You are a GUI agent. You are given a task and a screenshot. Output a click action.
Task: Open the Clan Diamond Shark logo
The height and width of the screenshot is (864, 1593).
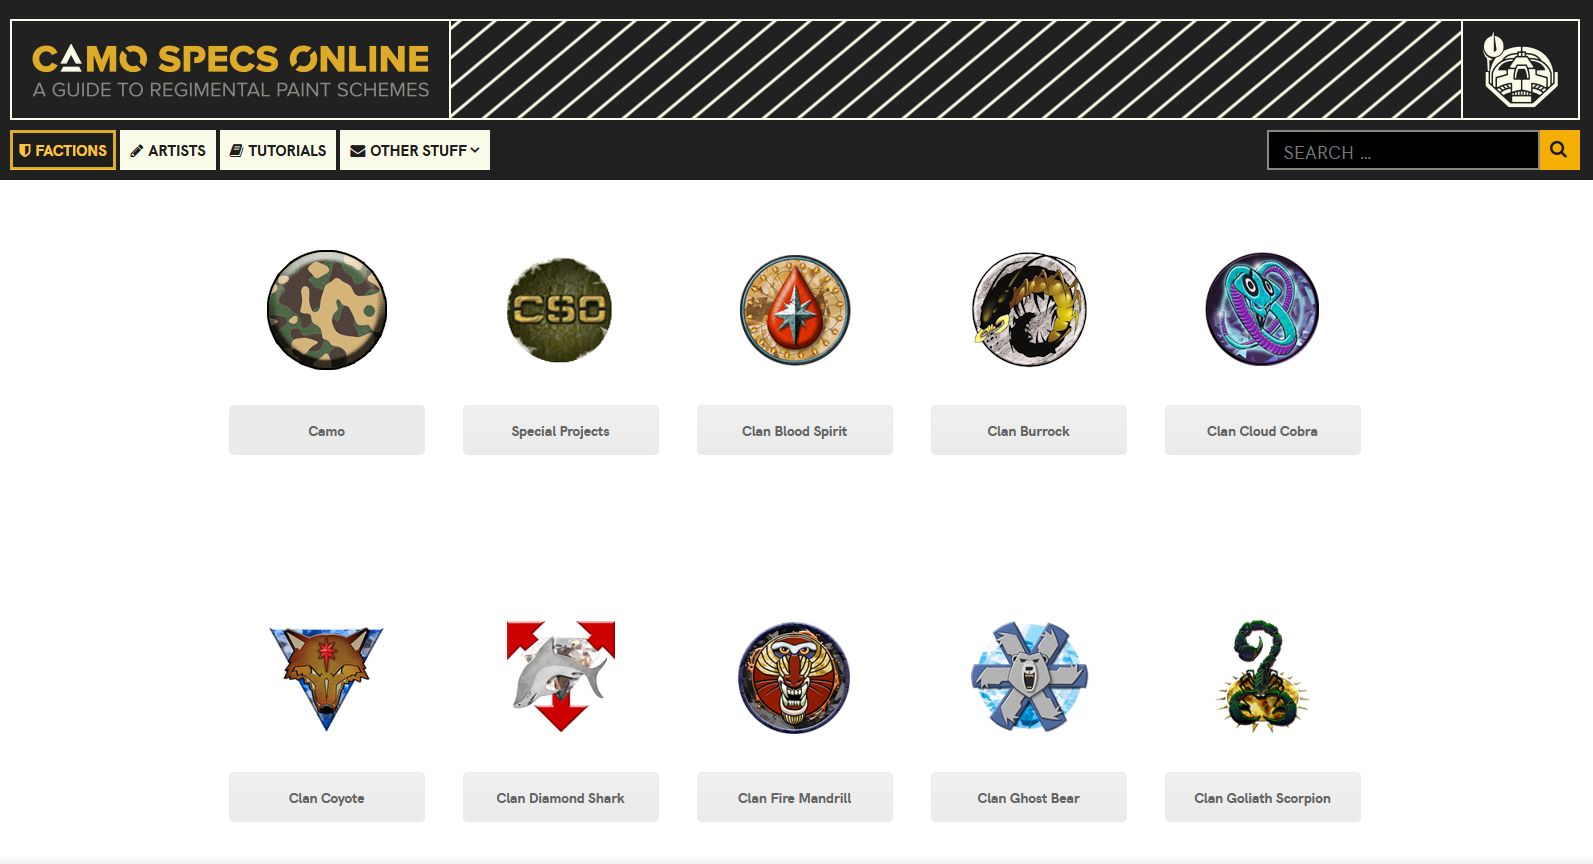point(561,677)
